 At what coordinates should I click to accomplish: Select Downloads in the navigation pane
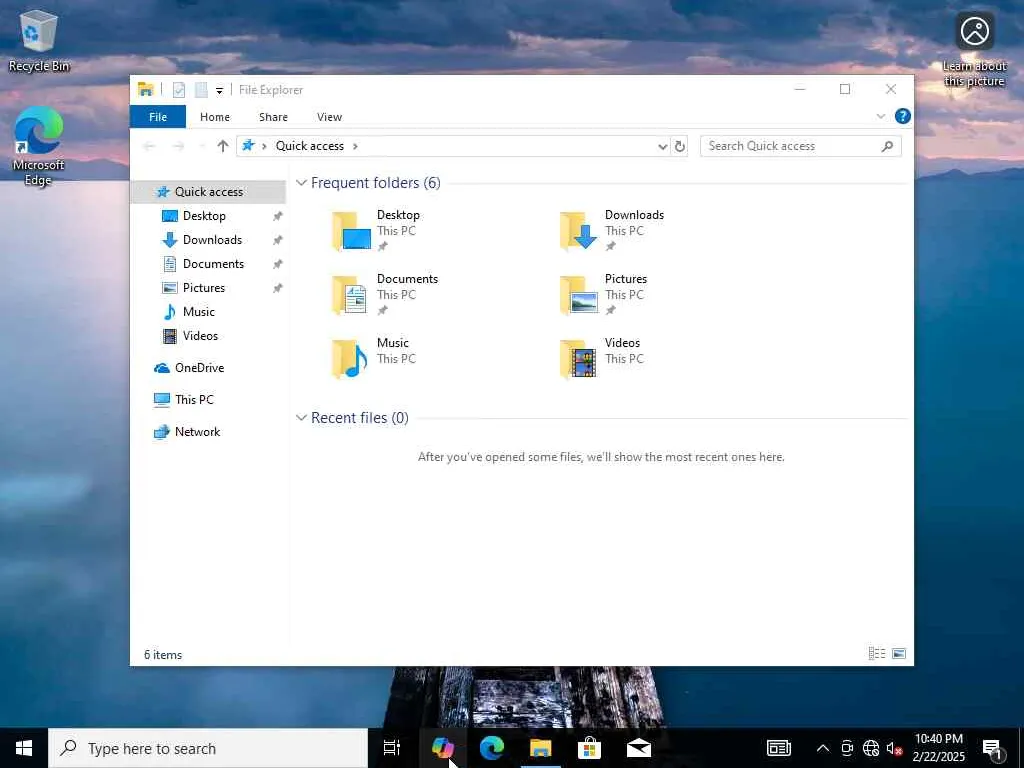pyautogui.click(x=212, y=240)
